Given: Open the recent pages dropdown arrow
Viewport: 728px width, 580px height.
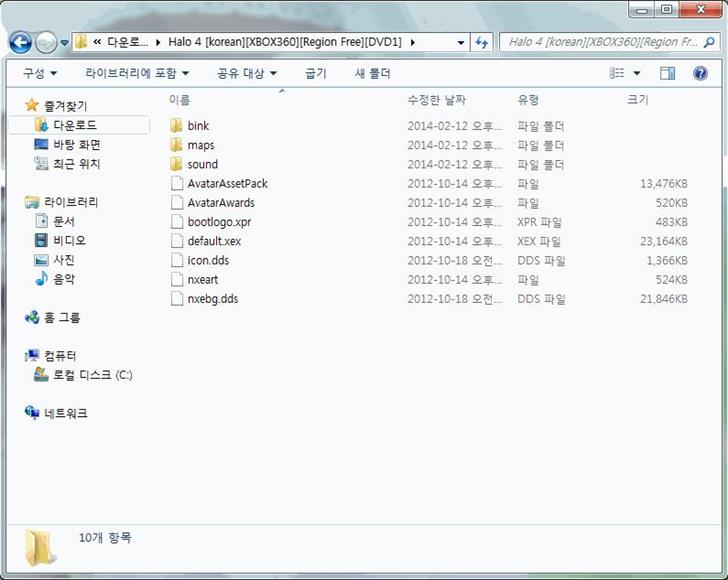Looking at the screenshot, I should [65, 43].
